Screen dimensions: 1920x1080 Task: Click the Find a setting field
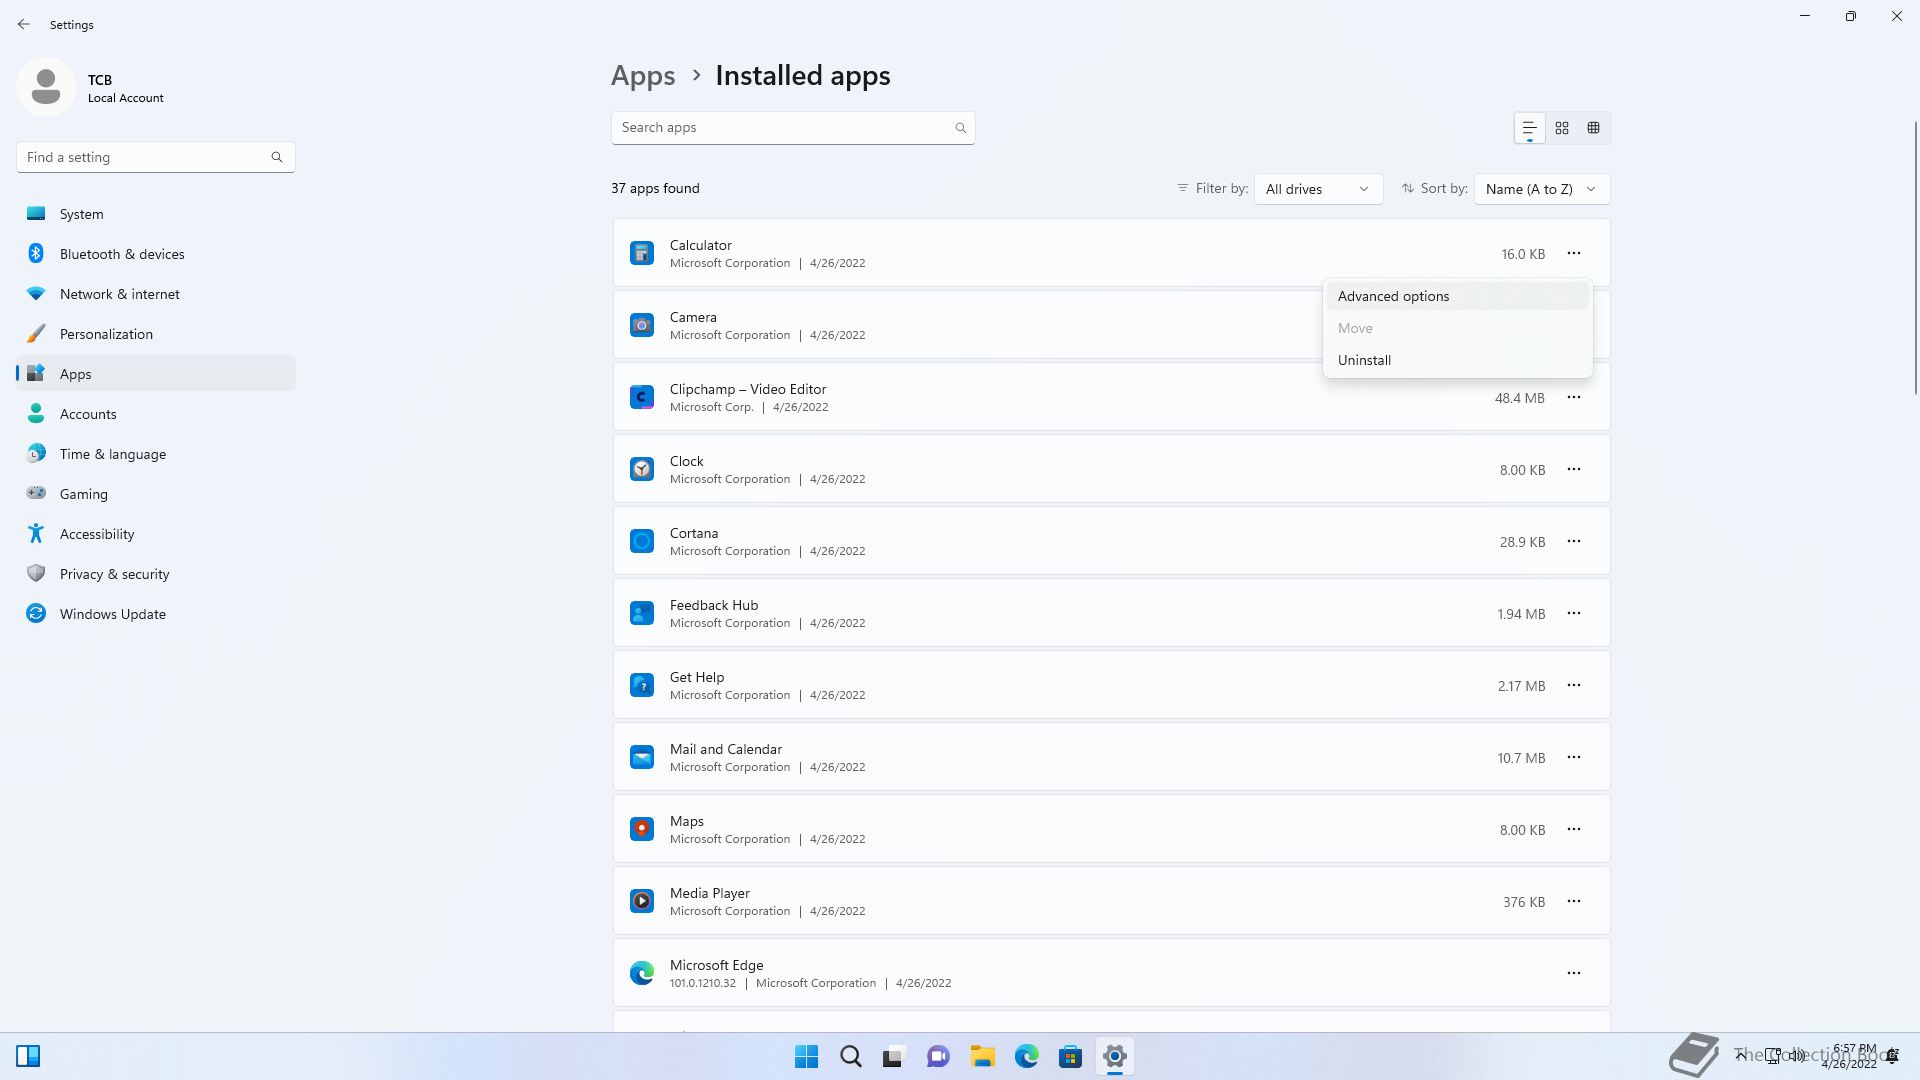145,157
